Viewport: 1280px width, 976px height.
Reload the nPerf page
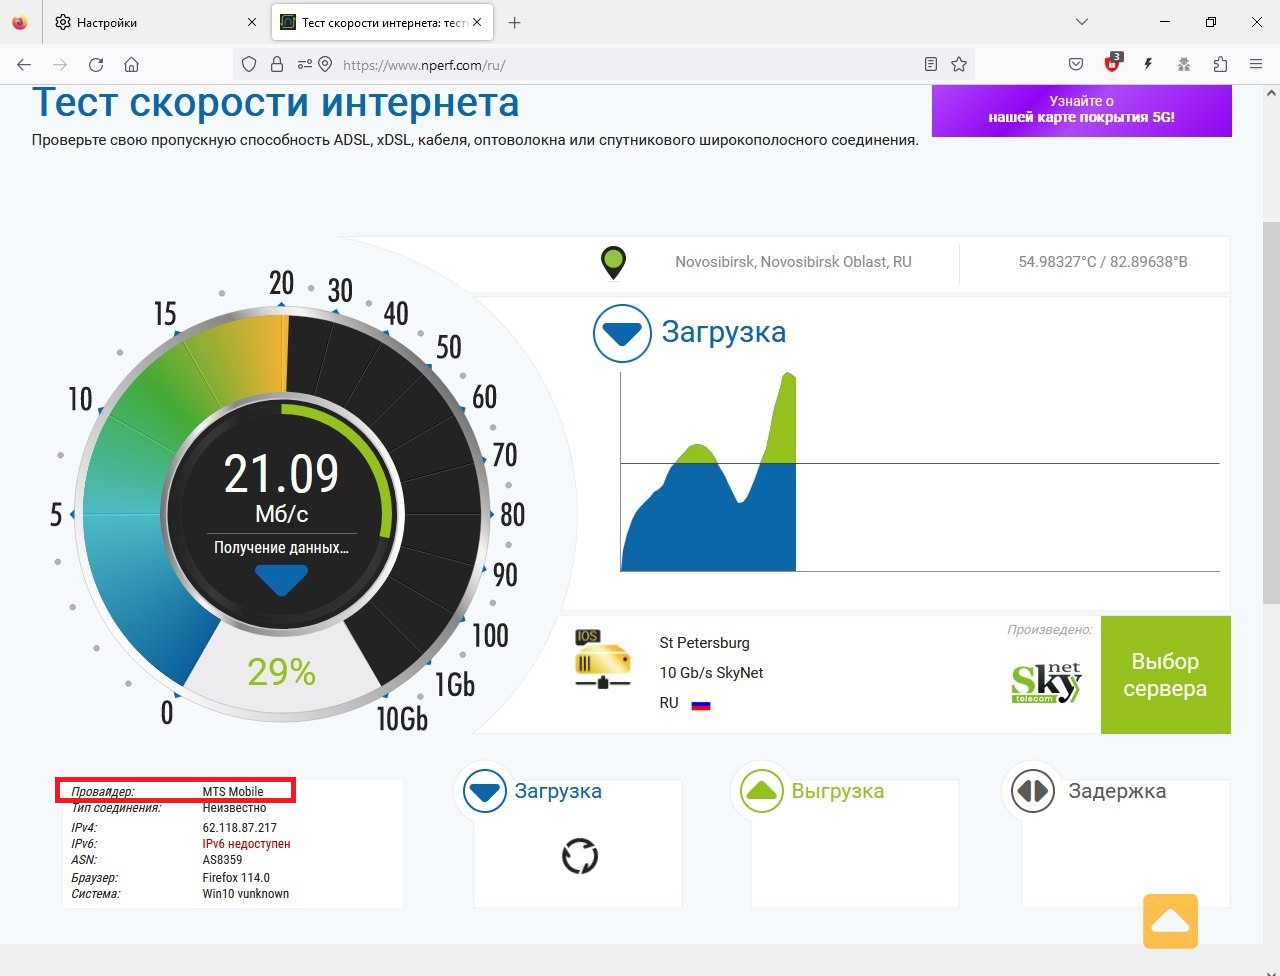(x=96, y=65)
